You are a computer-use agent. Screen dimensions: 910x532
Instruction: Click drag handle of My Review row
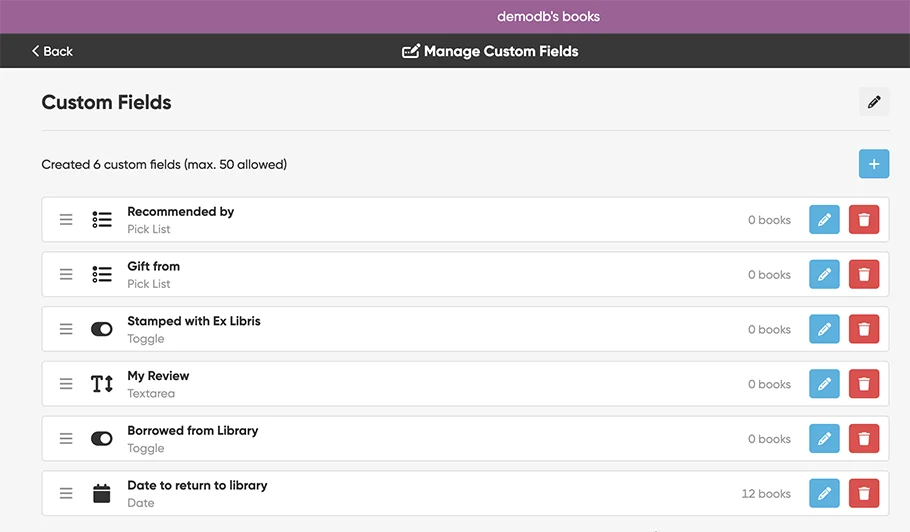point(66,384)
